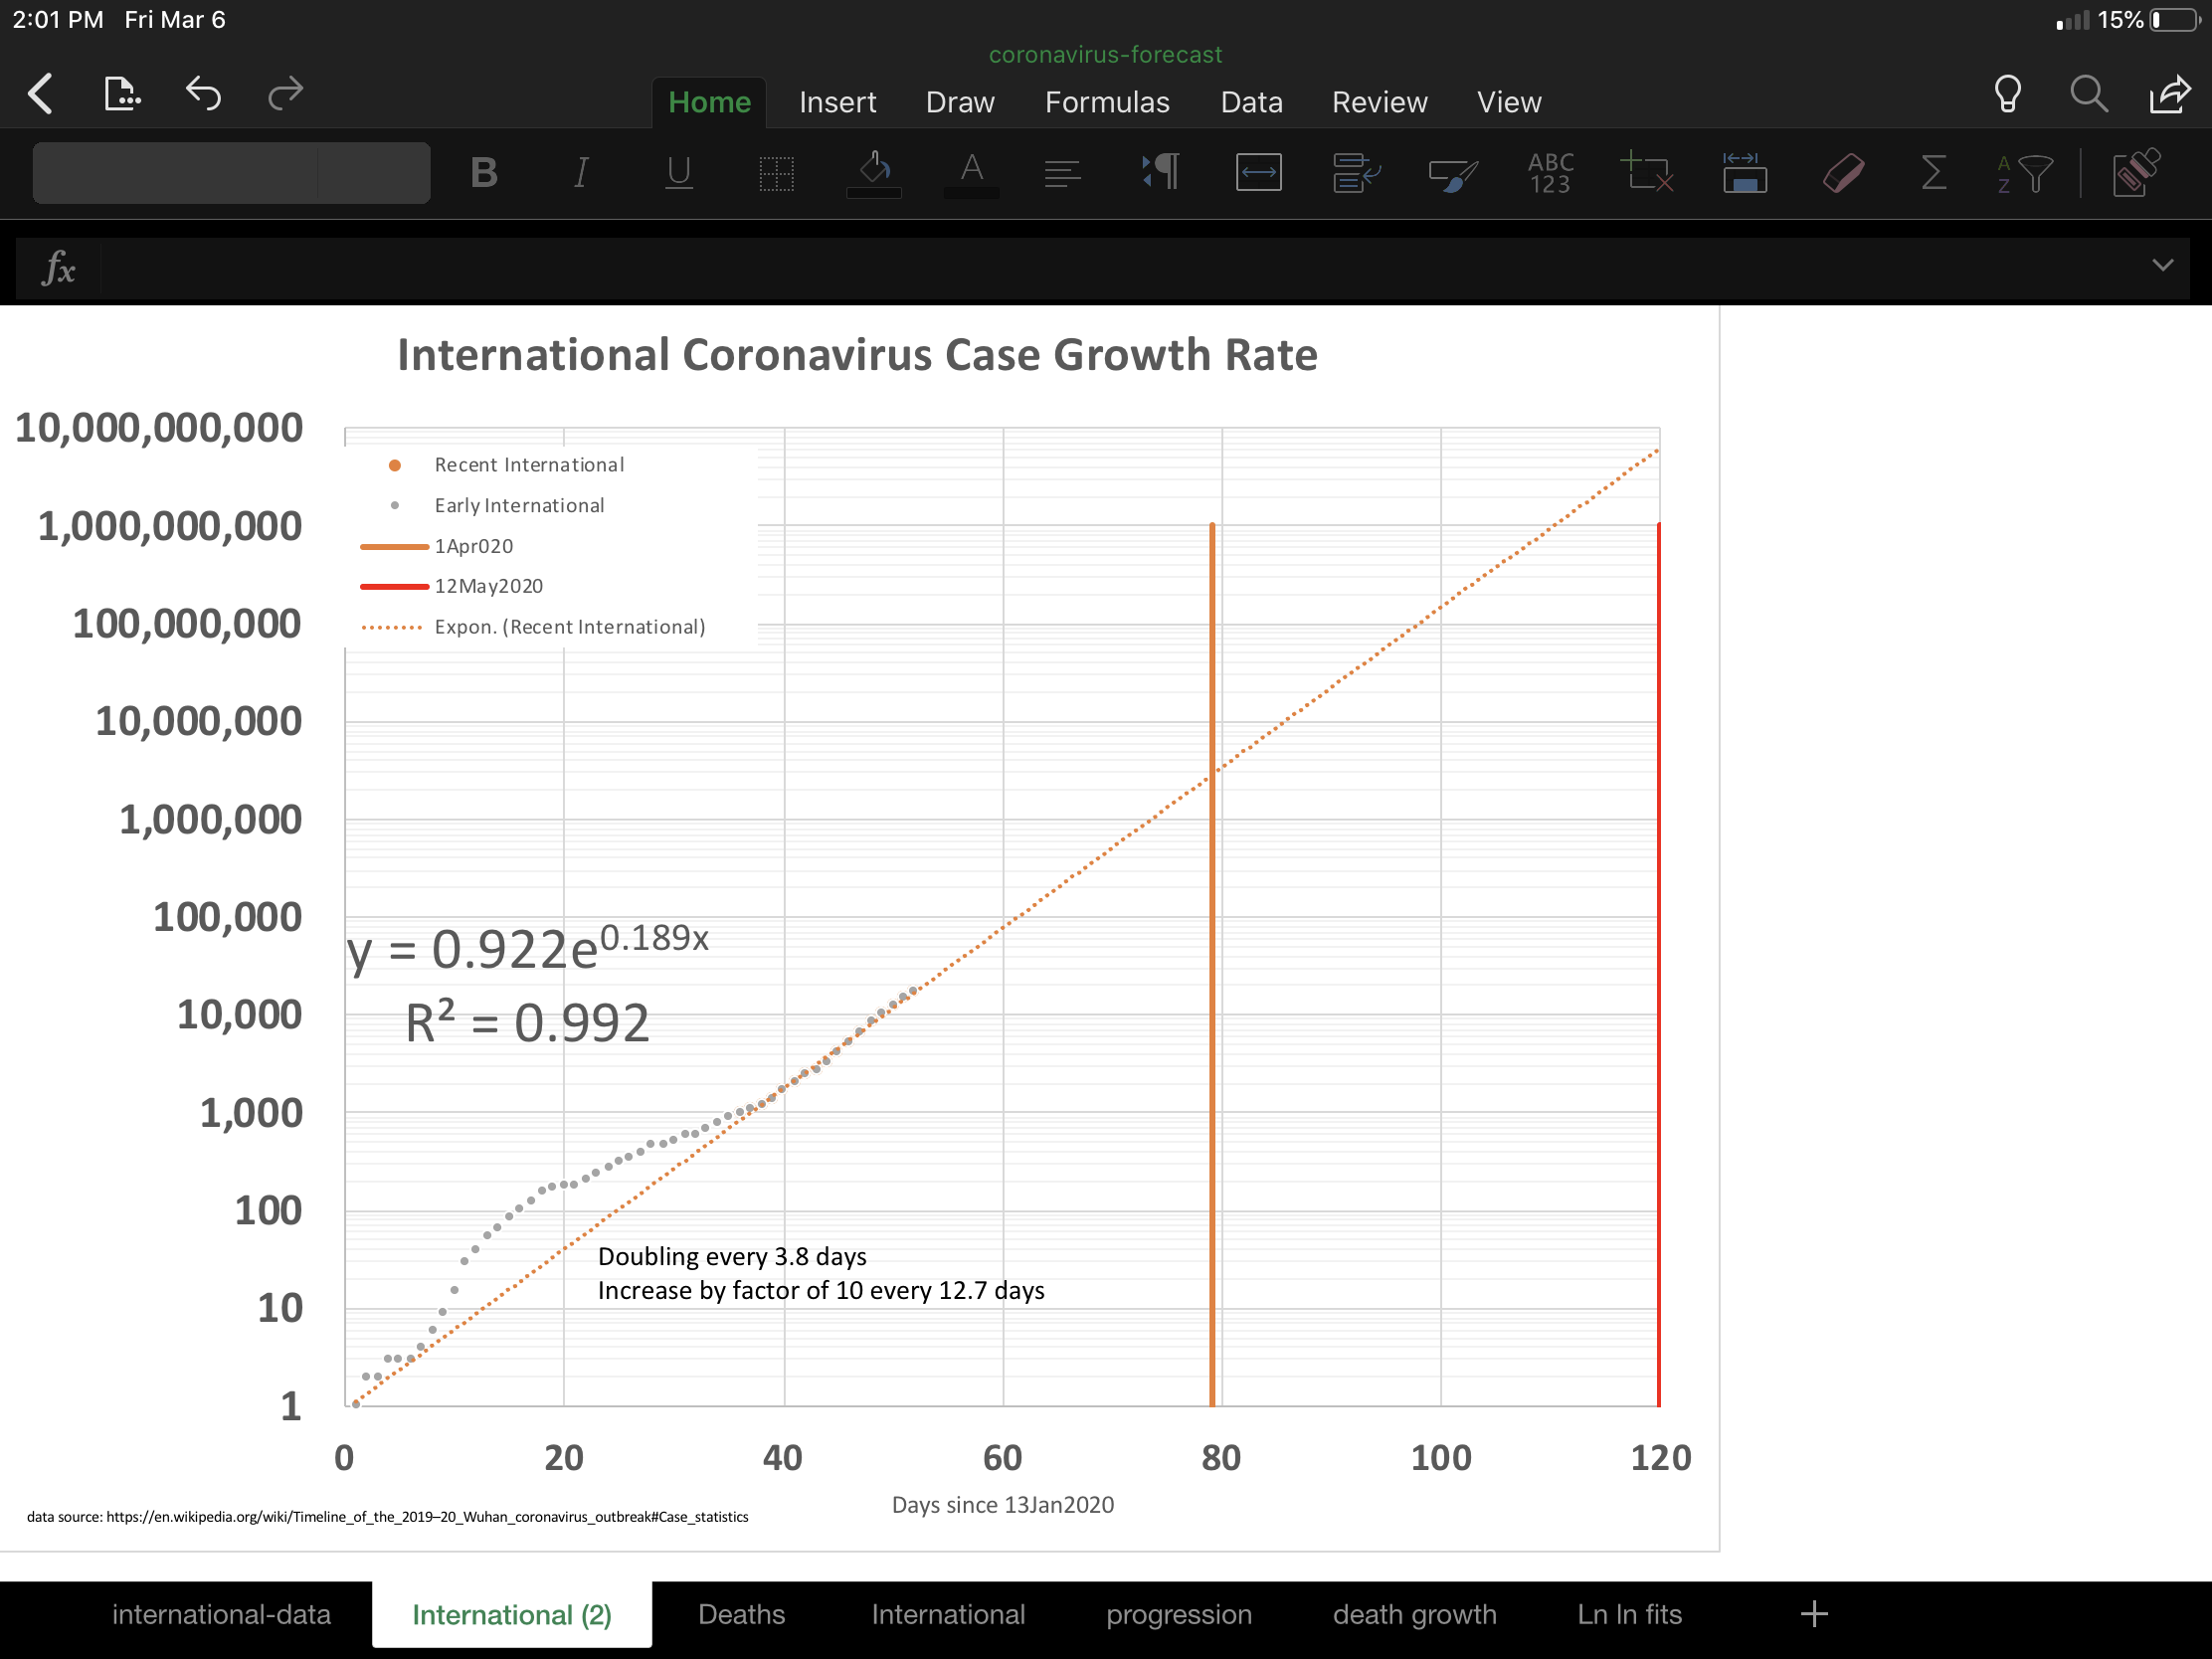Add a new sheet with plus button
Viewport: 2212px width, 1659px height.
pyautogui.click(x=1813, y=1614)
